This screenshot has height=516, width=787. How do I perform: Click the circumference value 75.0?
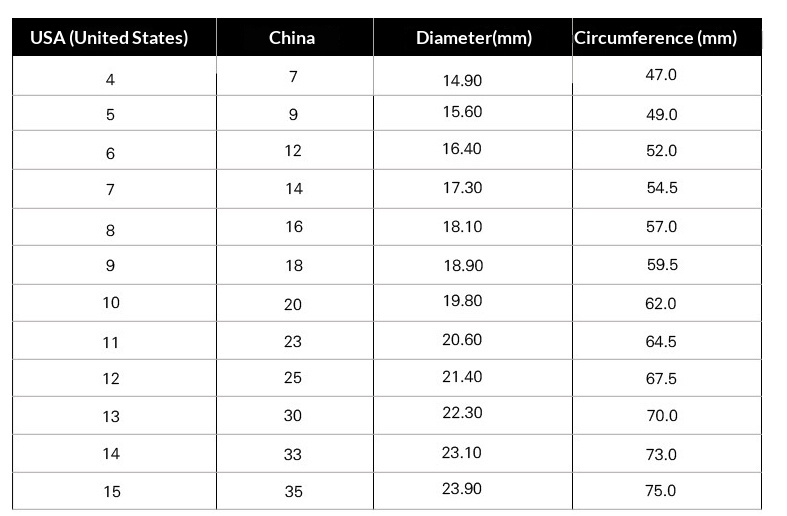click(661, 491)
